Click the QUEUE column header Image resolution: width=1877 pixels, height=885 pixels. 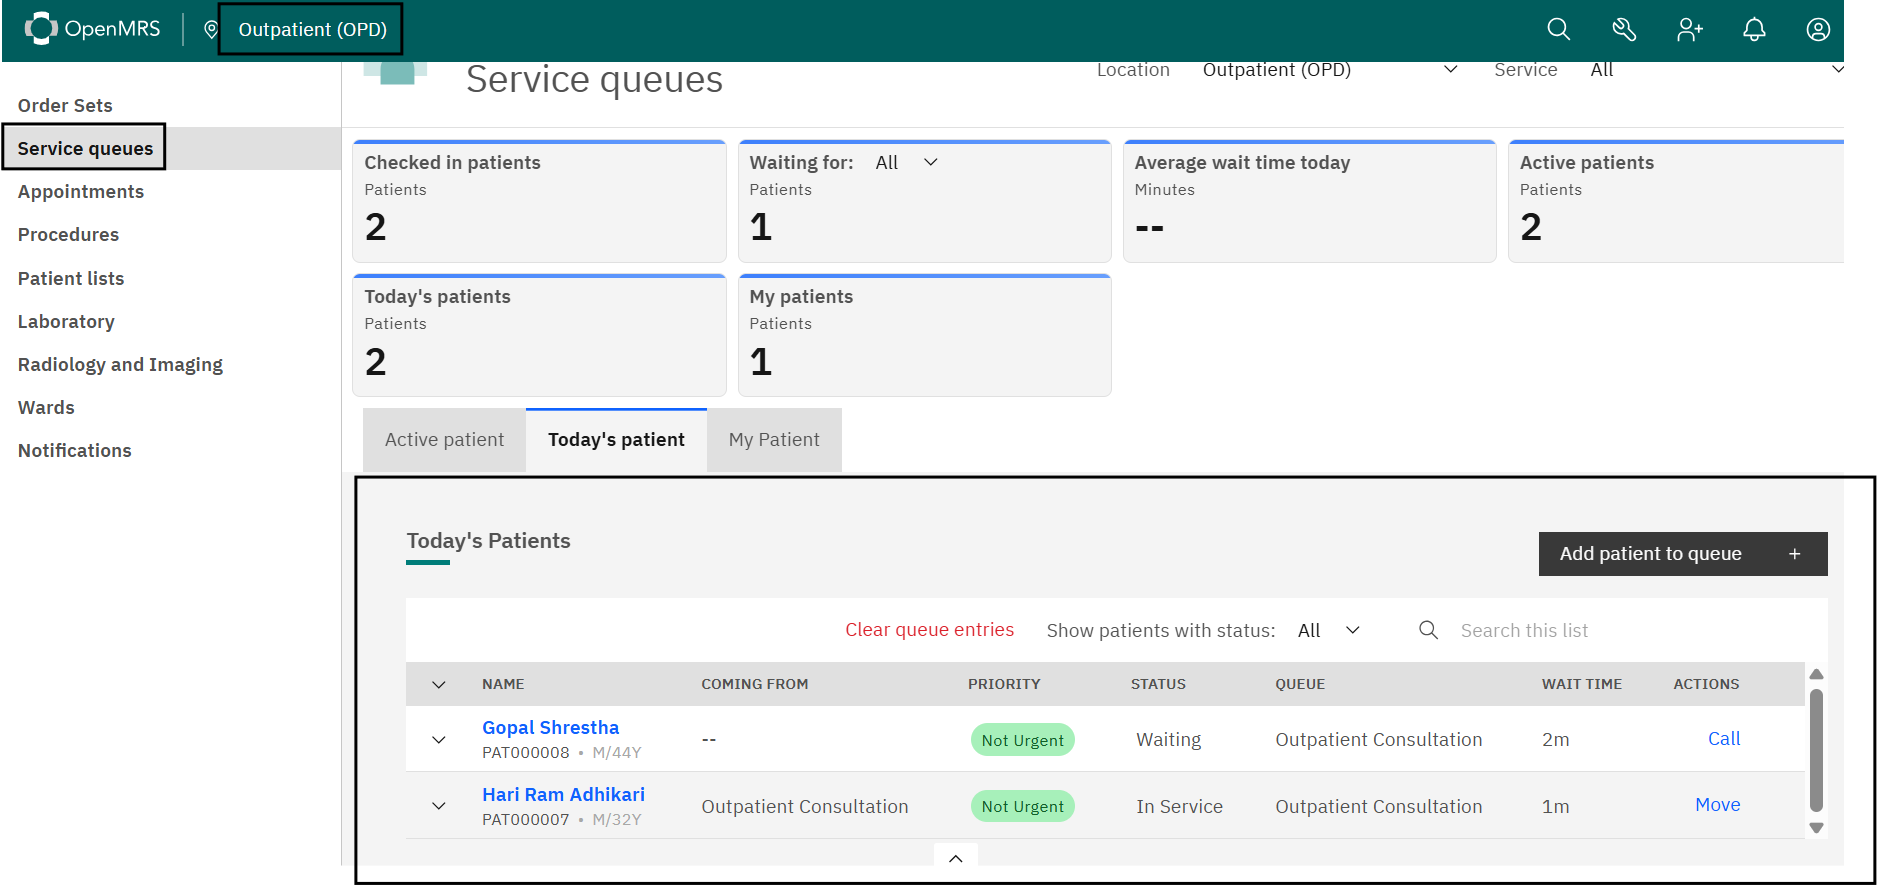tap(1300, 684)
